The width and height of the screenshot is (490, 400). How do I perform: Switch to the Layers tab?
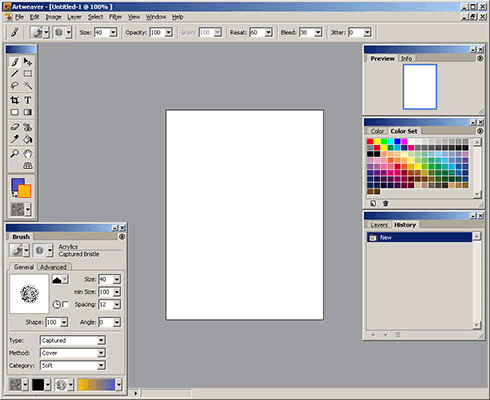coord(379,225)
